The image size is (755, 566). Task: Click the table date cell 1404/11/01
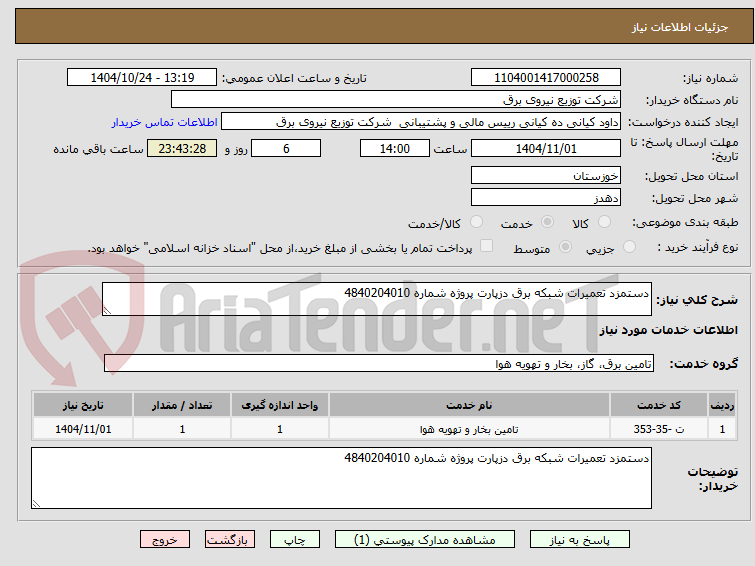click(x=83, y=429)
